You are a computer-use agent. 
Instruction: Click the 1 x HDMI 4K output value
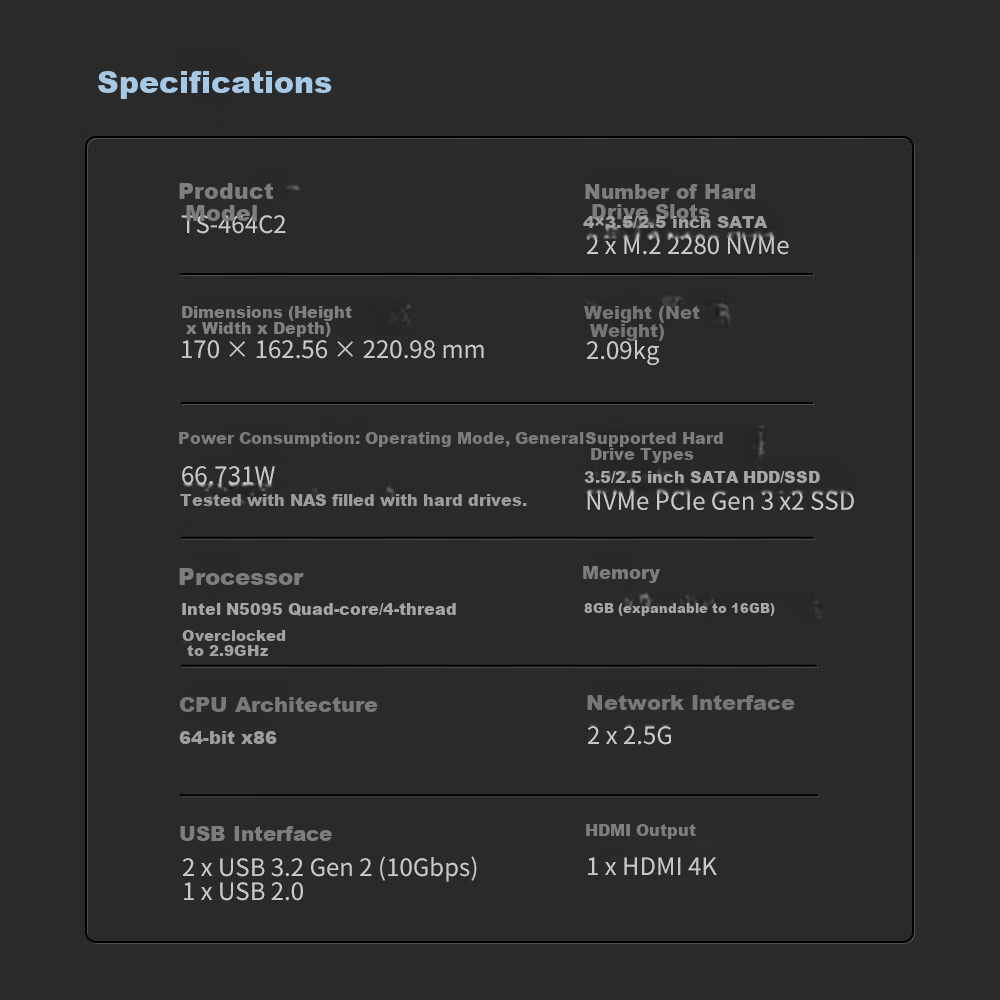651,867
